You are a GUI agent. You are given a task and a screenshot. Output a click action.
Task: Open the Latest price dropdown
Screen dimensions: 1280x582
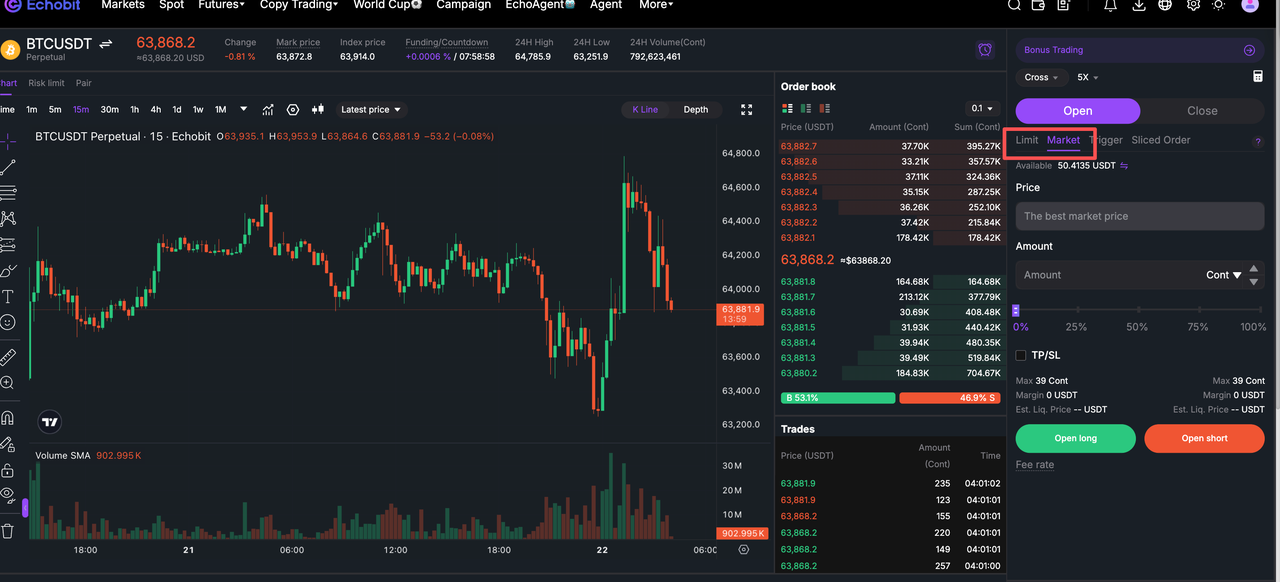coord(371,110)
